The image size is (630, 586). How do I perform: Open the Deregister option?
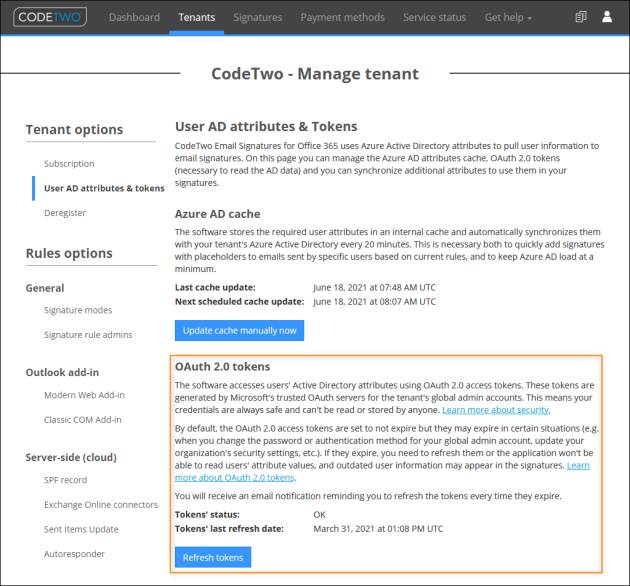click(65, 213)
